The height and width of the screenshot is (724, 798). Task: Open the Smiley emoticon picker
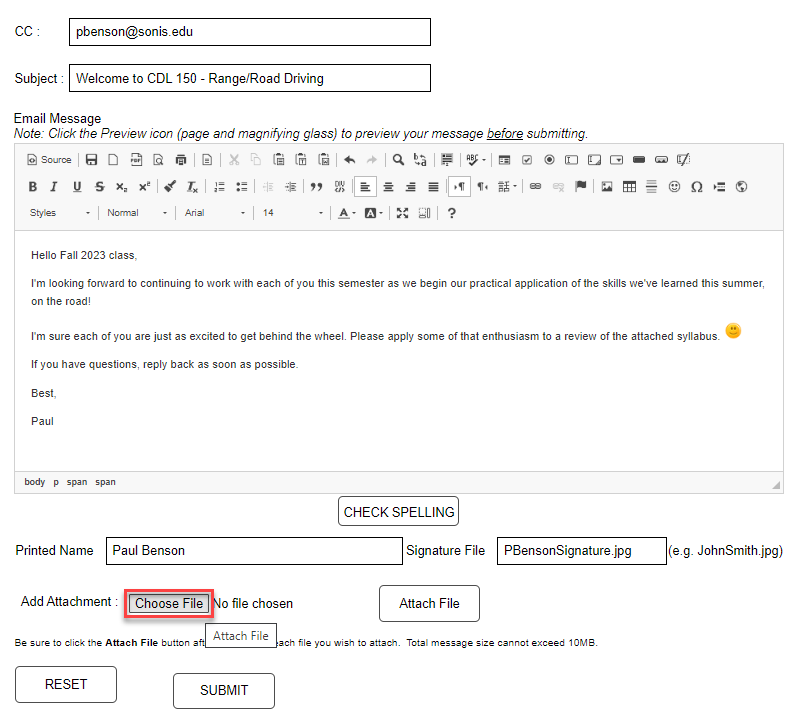[674, 187]
